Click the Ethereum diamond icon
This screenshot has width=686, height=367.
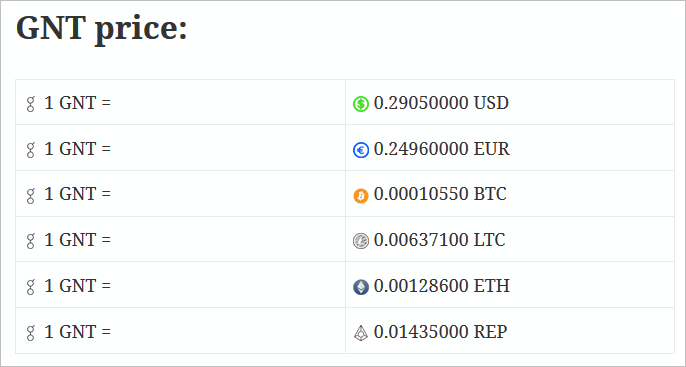coord(361,287)
